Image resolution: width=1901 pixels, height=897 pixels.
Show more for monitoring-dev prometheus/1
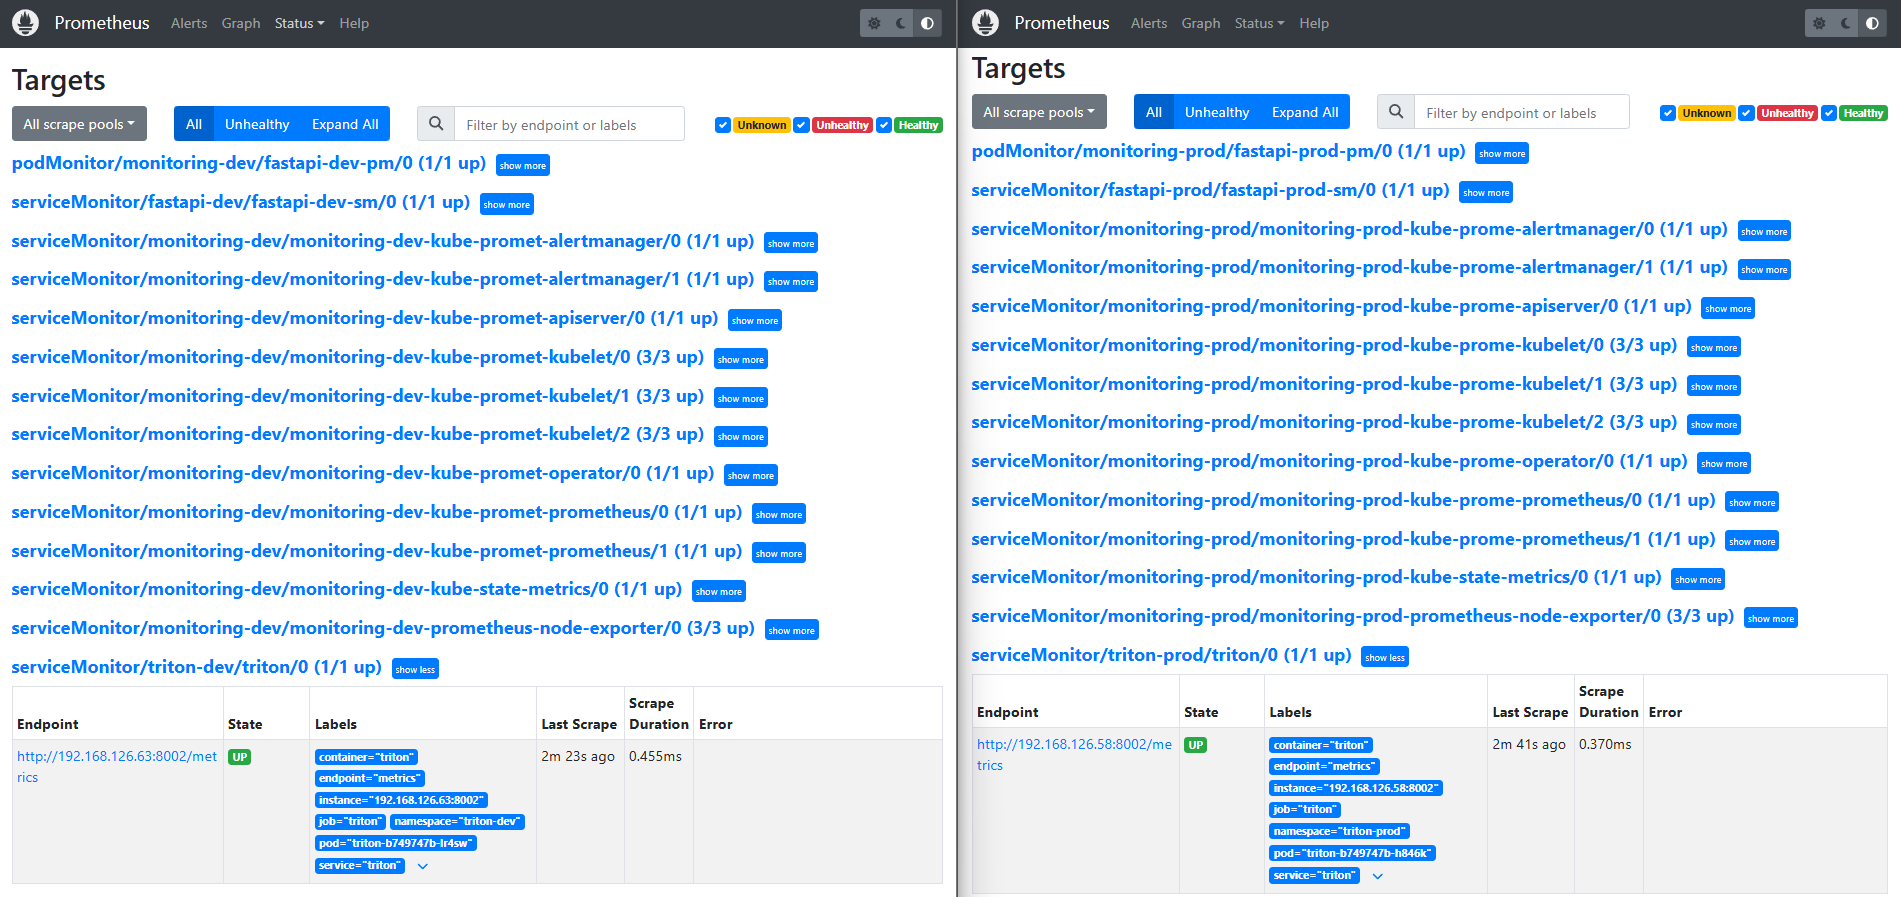[779, 553]
